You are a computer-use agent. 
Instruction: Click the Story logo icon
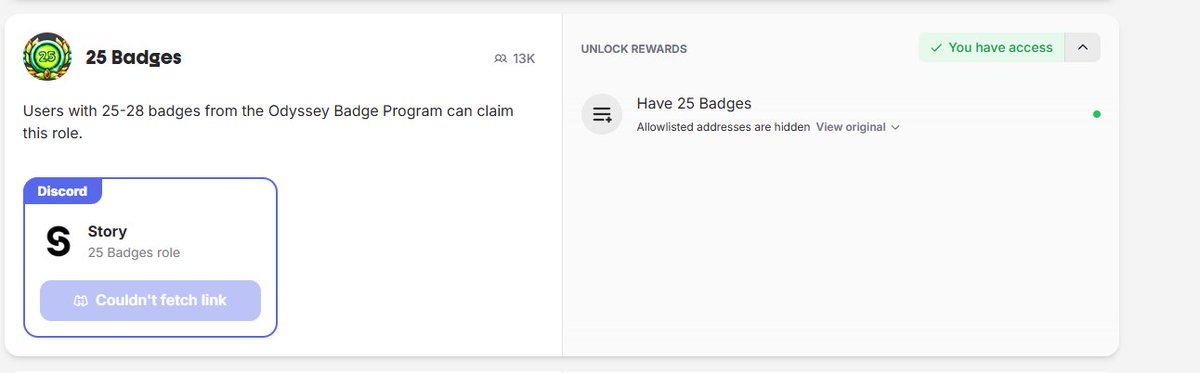59,241
